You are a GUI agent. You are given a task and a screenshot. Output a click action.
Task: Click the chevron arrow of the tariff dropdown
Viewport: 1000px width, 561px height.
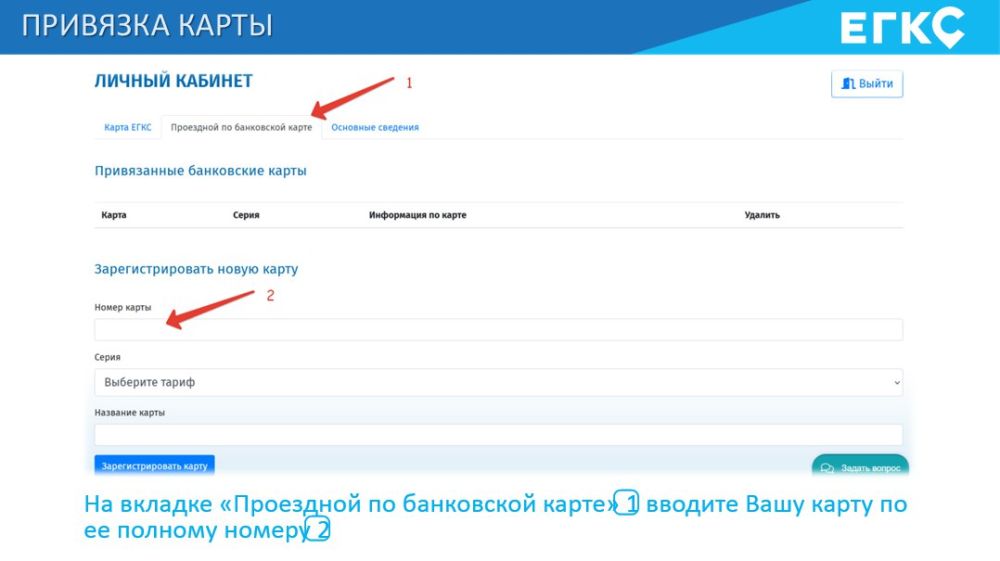[897, 382]
